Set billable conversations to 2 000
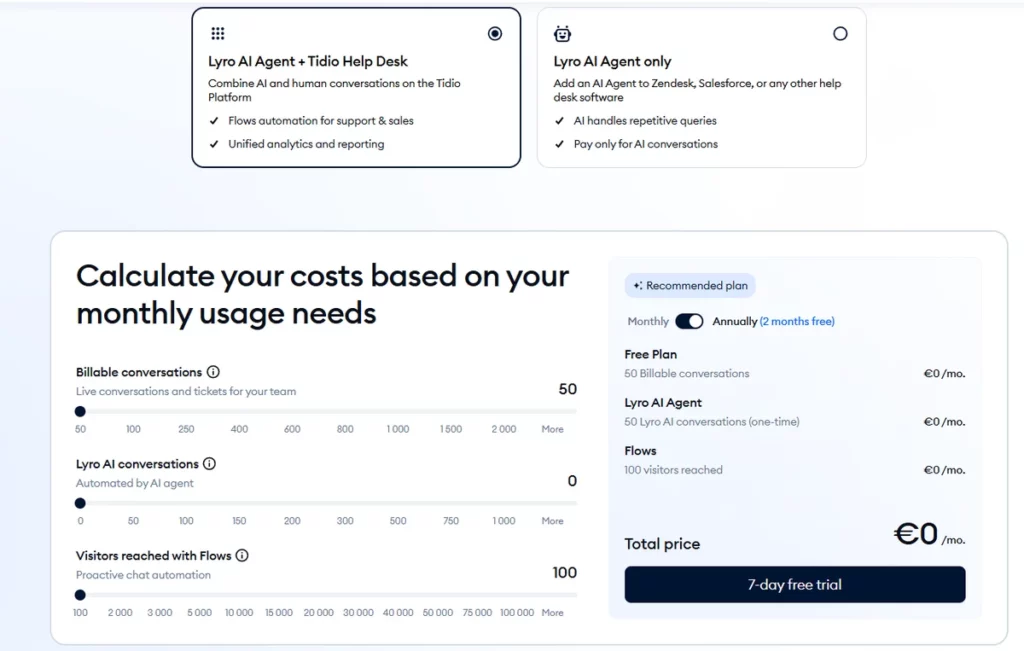 [504, 429]
